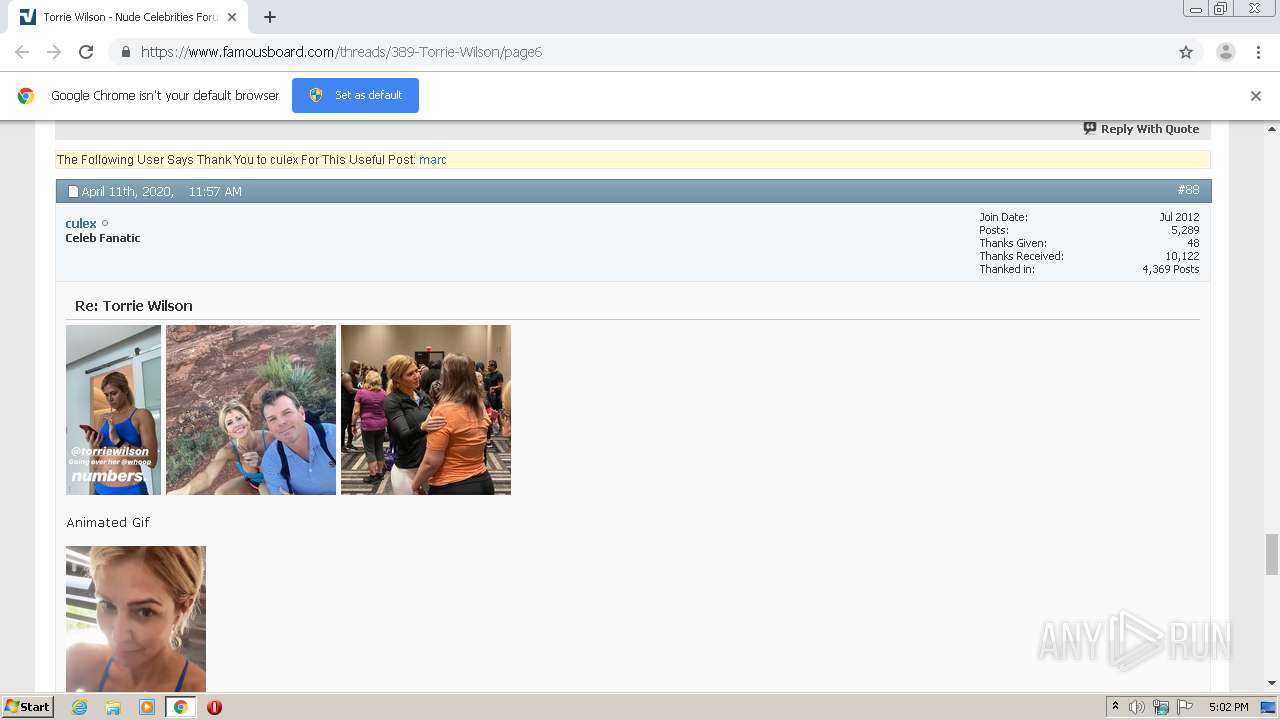
Task: Open the media player taskbar icon
Action: 147,707
